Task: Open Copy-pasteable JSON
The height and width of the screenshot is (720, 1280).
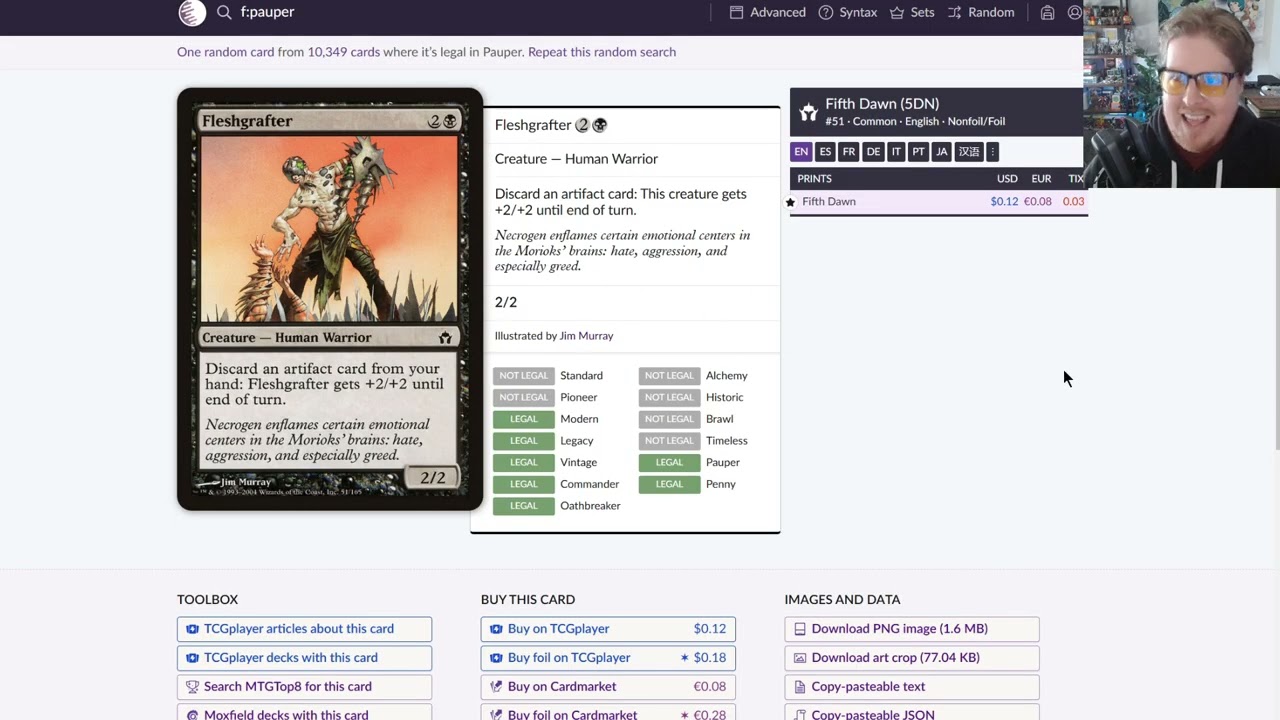Action: (912, 714)
